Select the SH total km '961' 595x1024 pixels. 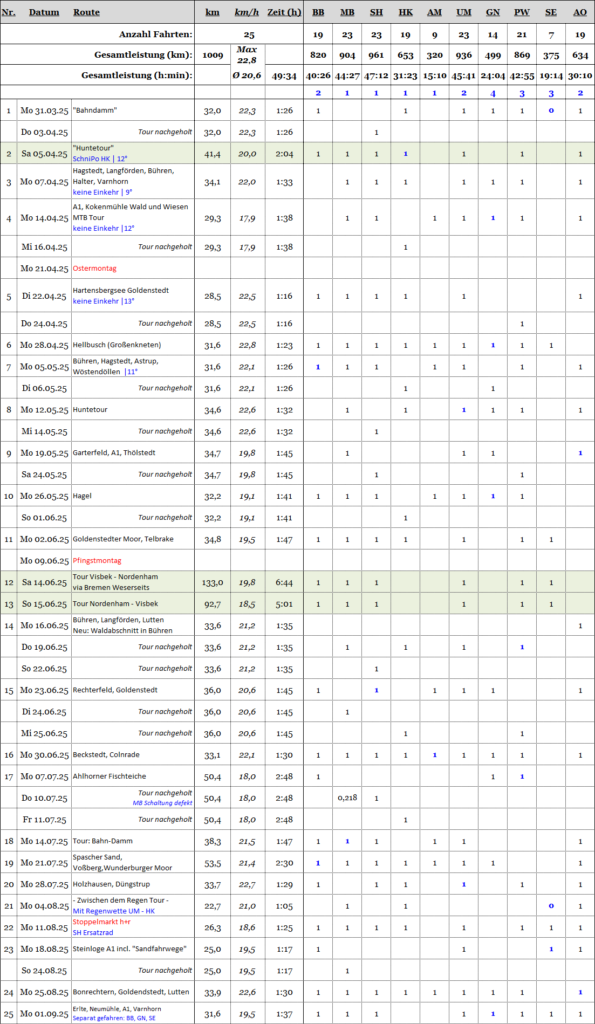377,54
